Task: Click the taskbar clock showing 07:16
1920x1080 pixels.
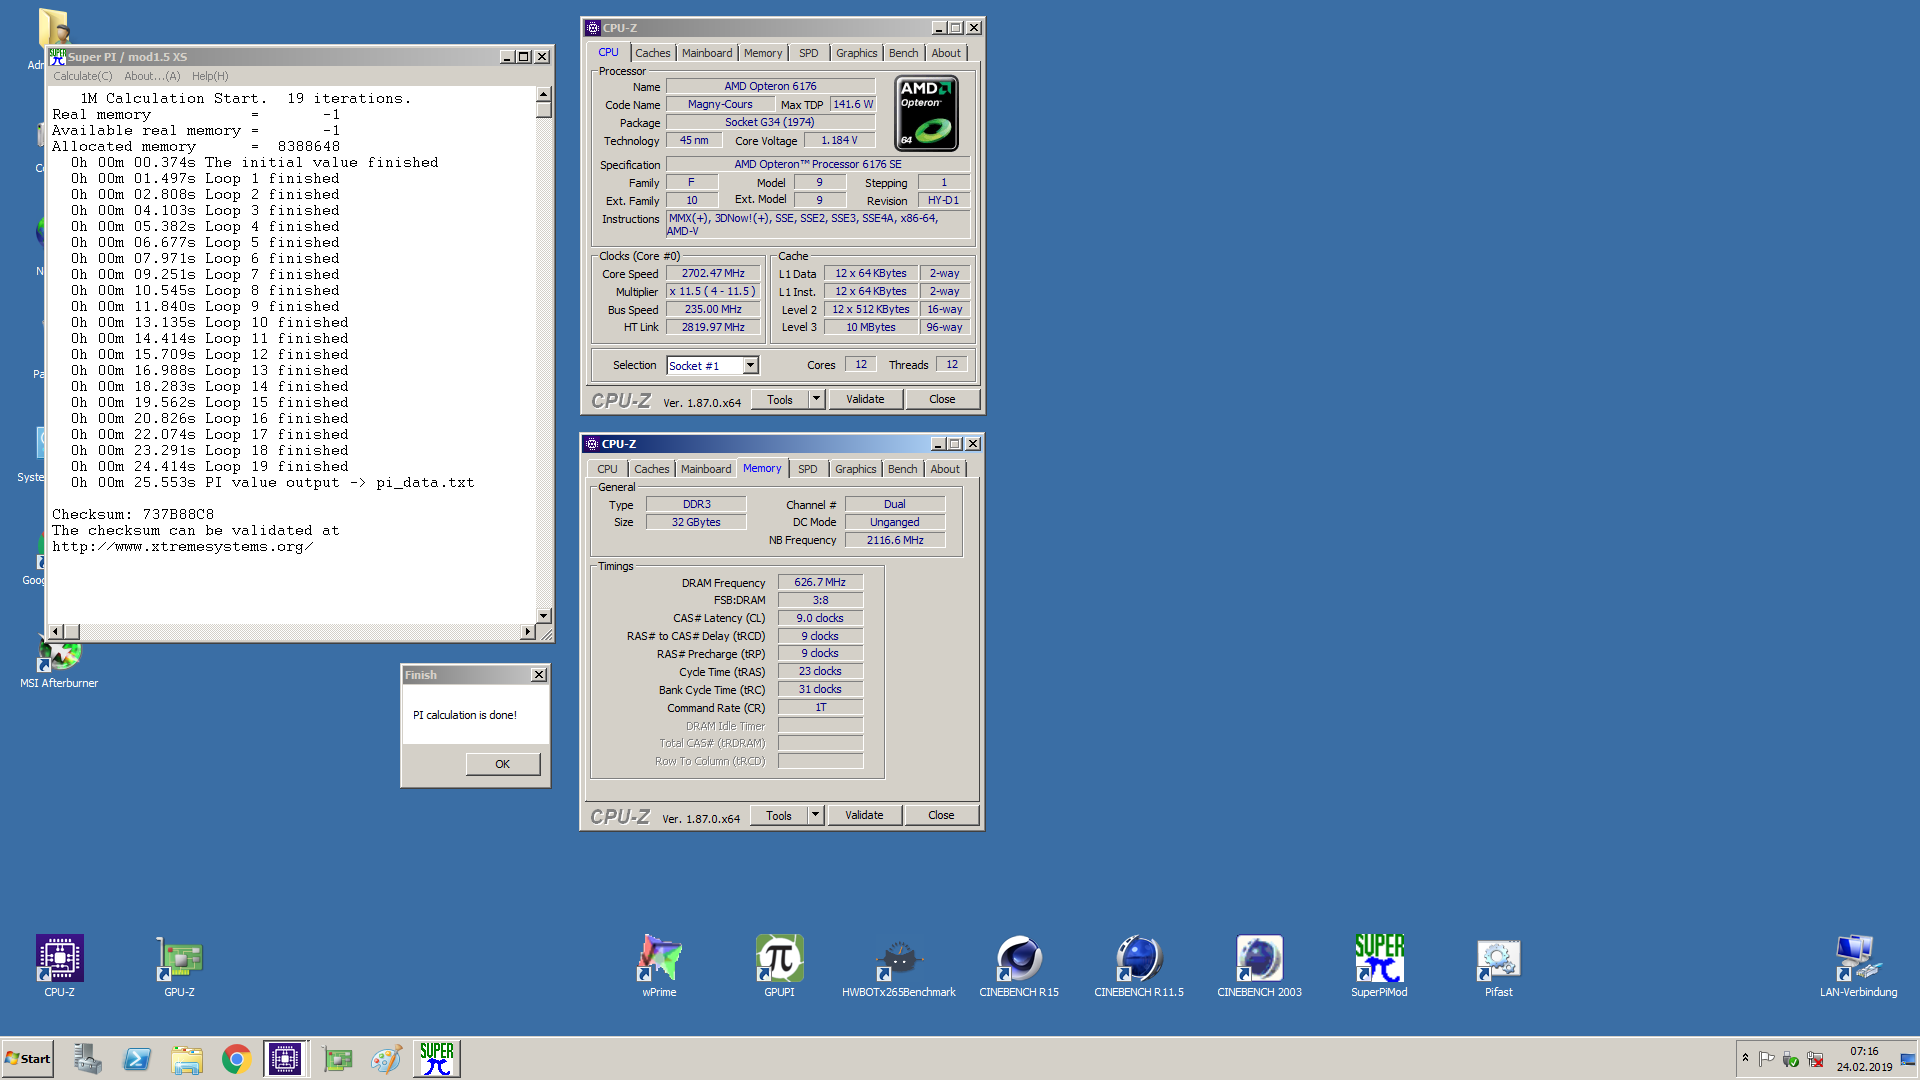Action: click(1864, 1059)
